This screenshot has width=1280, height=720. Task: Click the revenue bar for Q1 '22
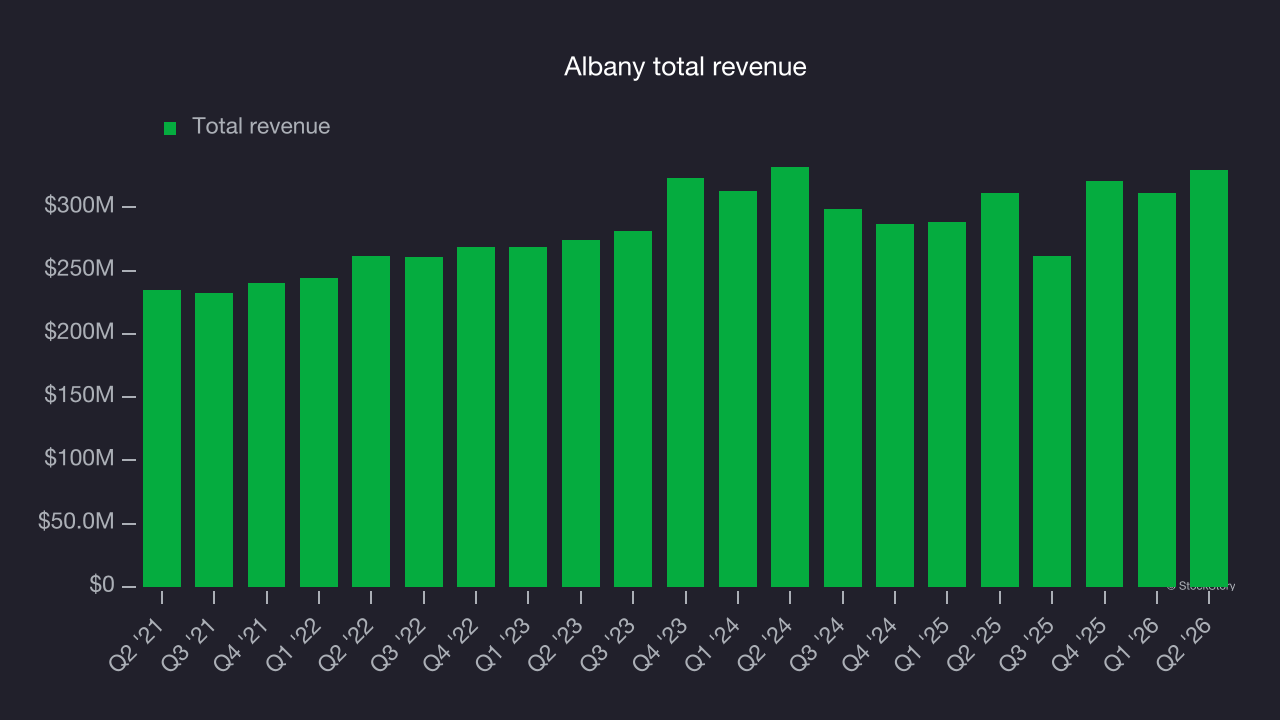pyautogui.click(x=319, y=432)
